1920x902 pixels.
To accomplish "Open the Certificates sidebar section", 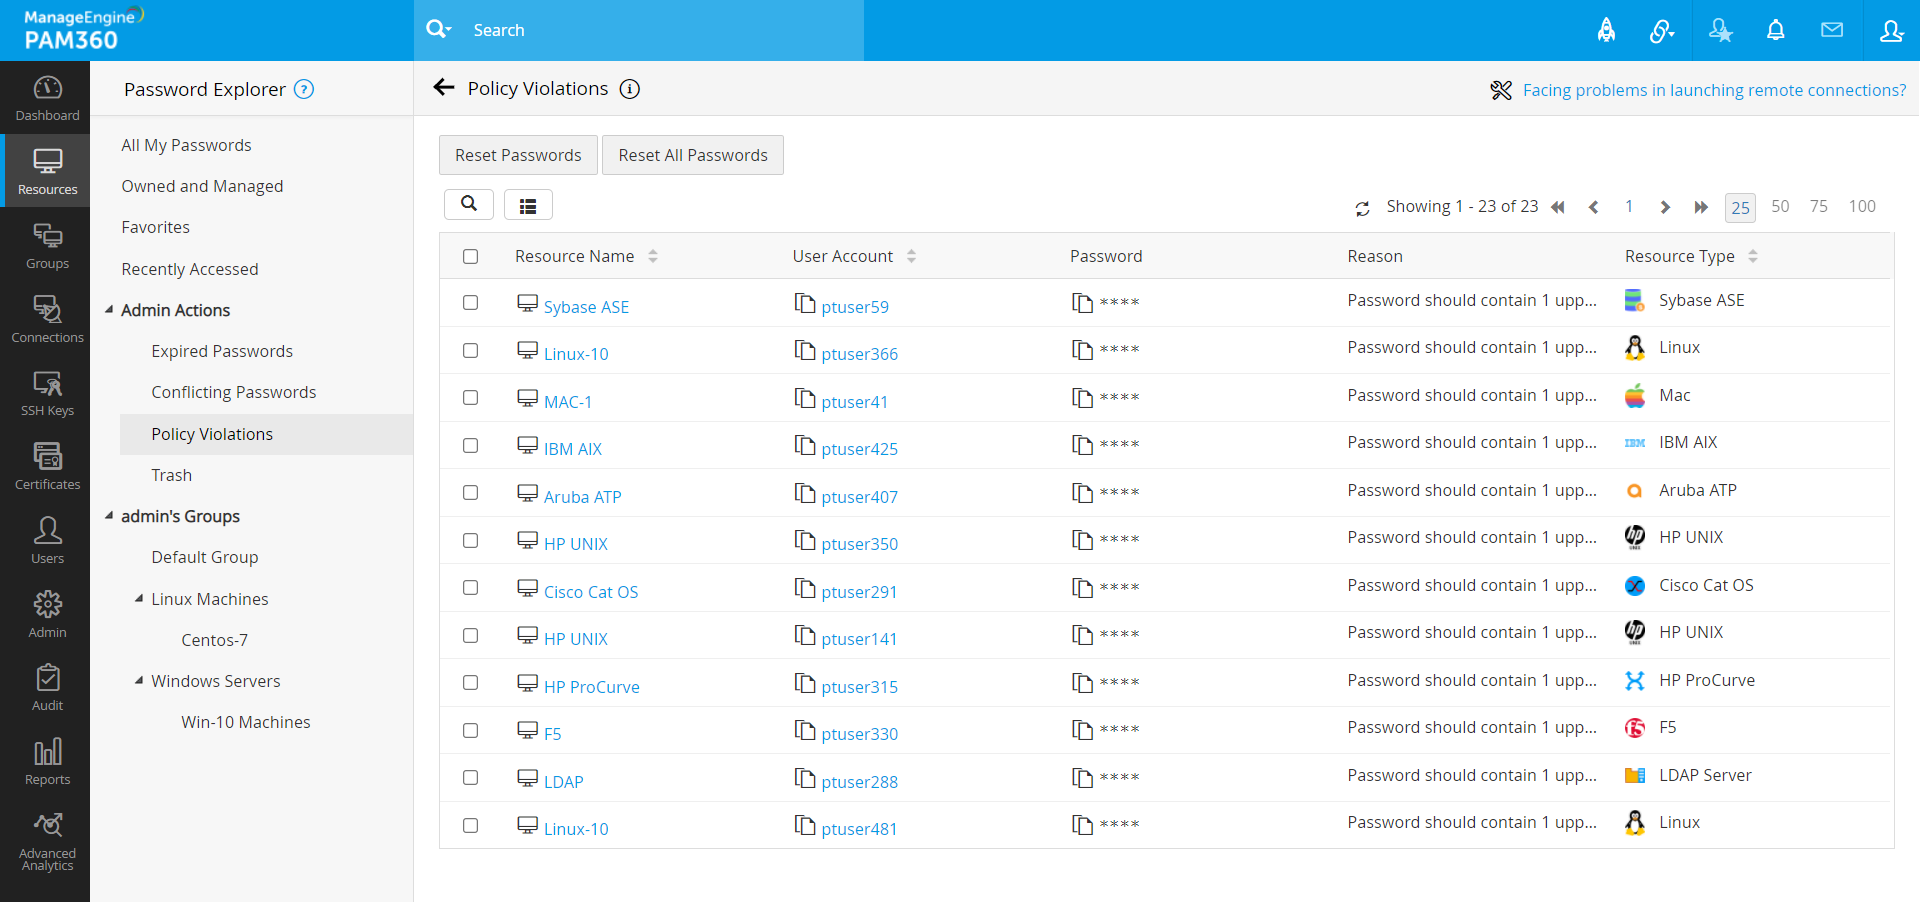I will (x=47, y=467).
